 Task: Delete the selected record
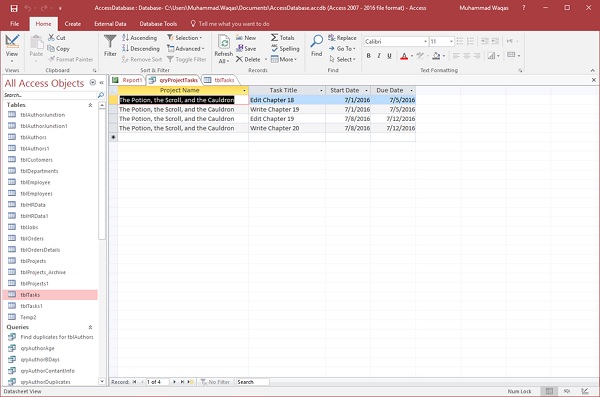pyautogui.click(x=248, y=59)
